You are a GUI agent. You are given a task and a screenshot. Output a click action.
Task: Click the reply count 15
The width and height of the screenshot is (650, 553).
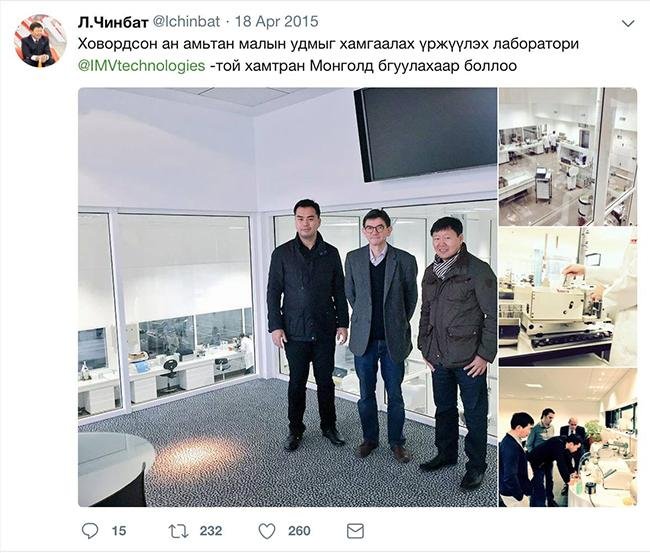point(119,531)
